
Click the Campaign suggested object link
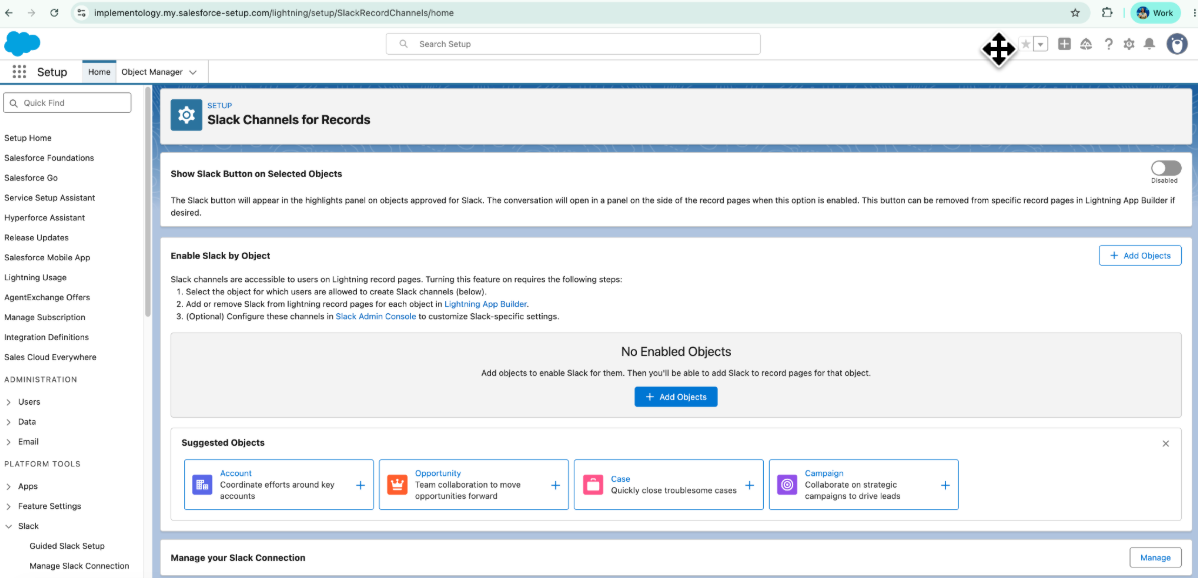tap(824, 473)
